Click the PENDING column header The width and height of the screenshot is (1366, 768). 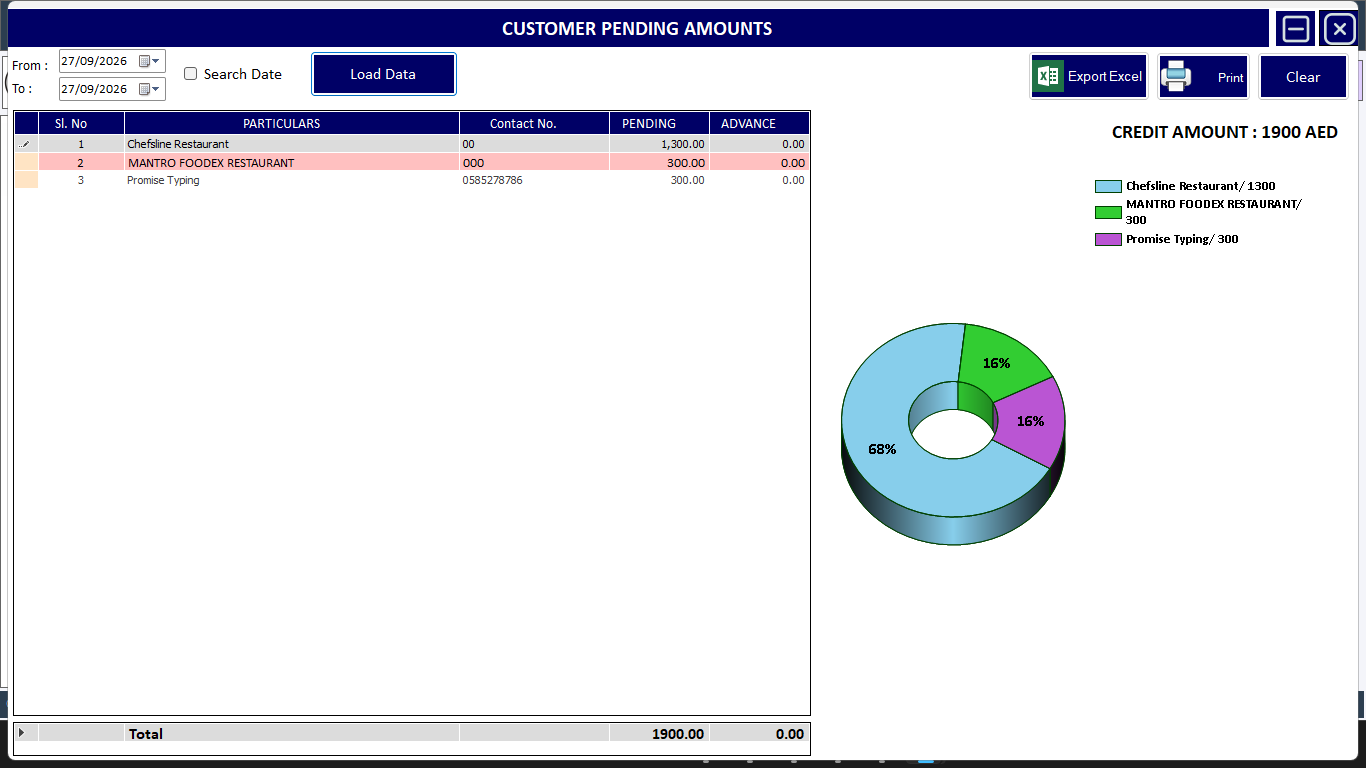[659, 124]
